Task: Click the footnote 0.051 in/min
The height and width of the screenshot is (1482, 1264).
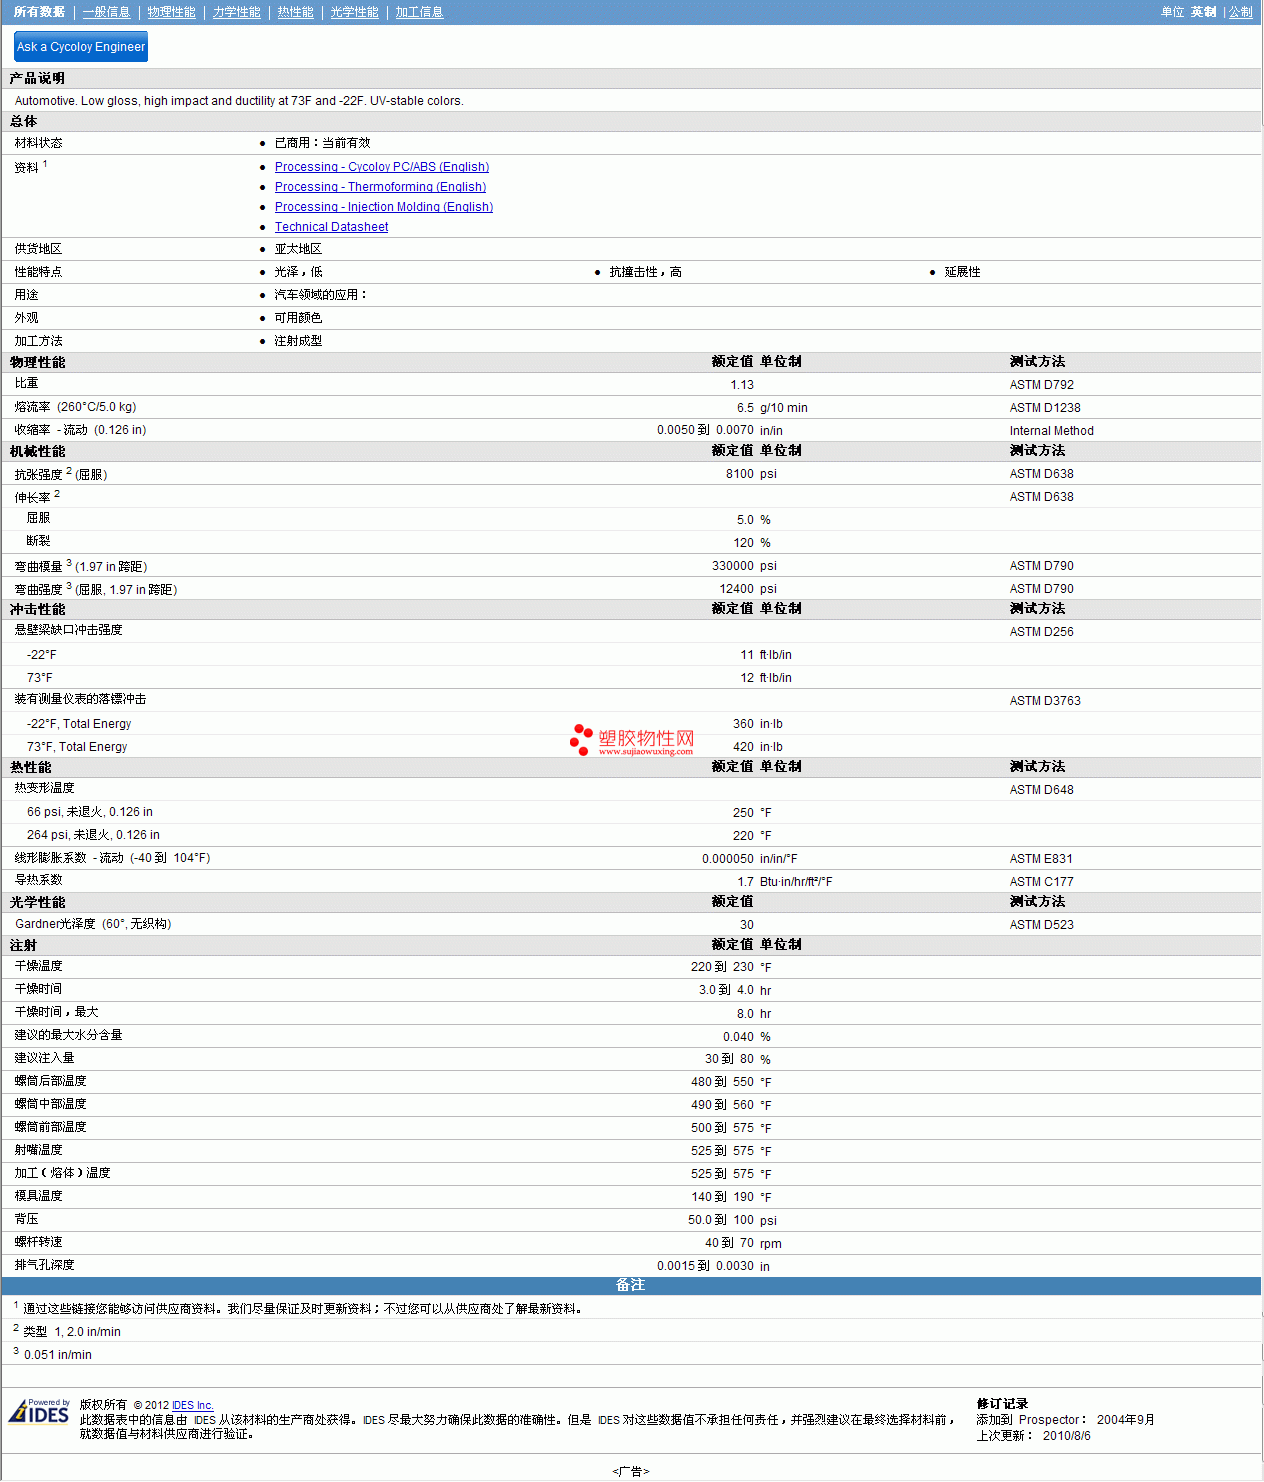Action: [x=57, y=1355]
